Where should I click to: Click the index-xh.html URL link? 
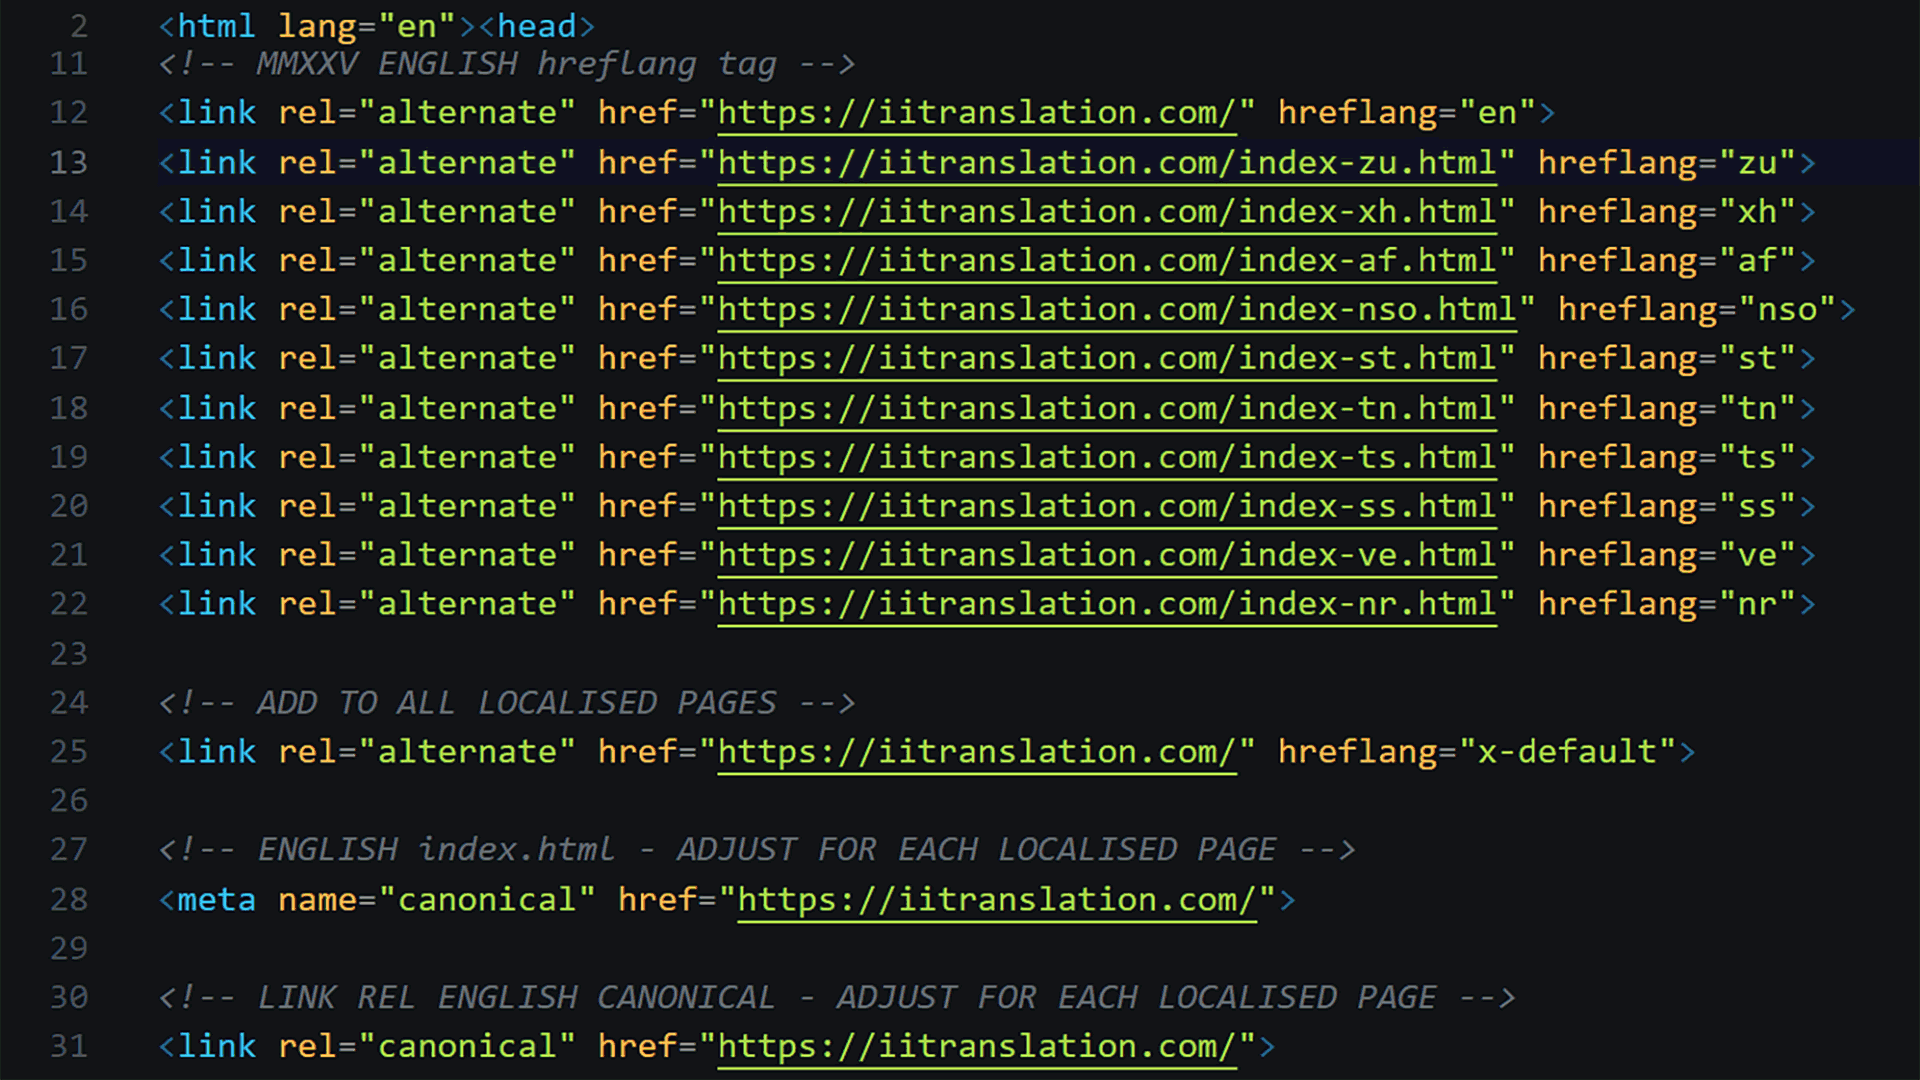(x=1106, y=212)
